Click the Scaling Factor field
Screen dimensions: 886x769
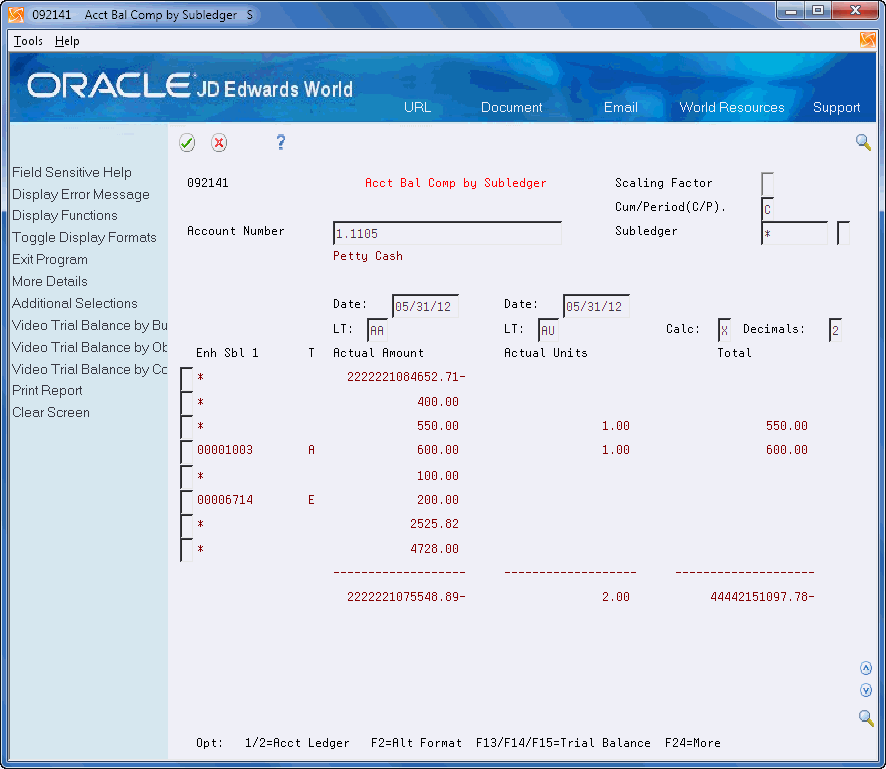pos(767,184)
